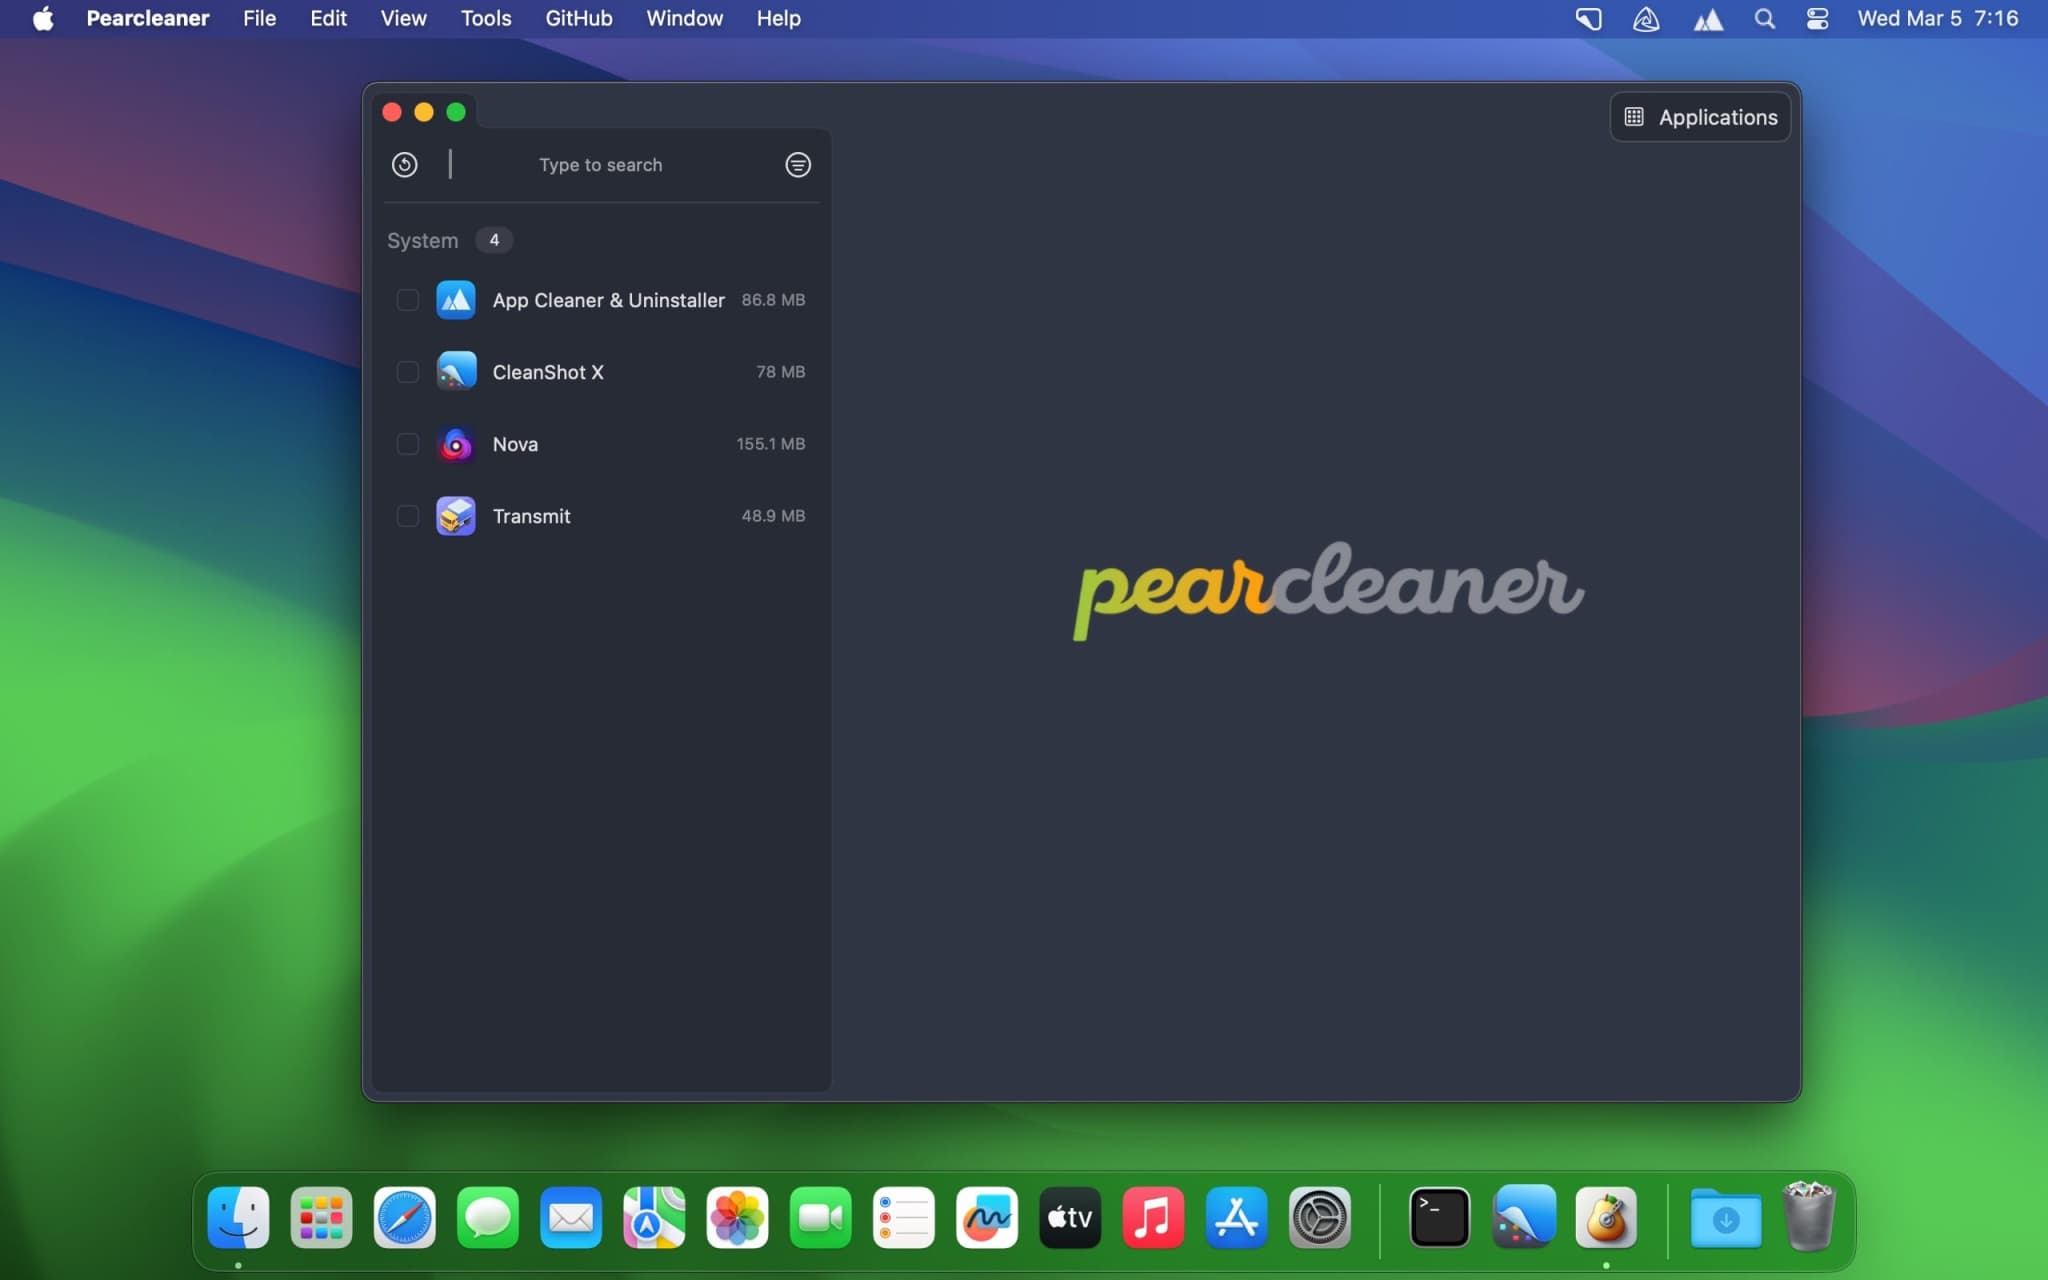Screen dimensions: 2048x1280
Task: Click the 86.8 MB size value
Action: pos(773,300)
